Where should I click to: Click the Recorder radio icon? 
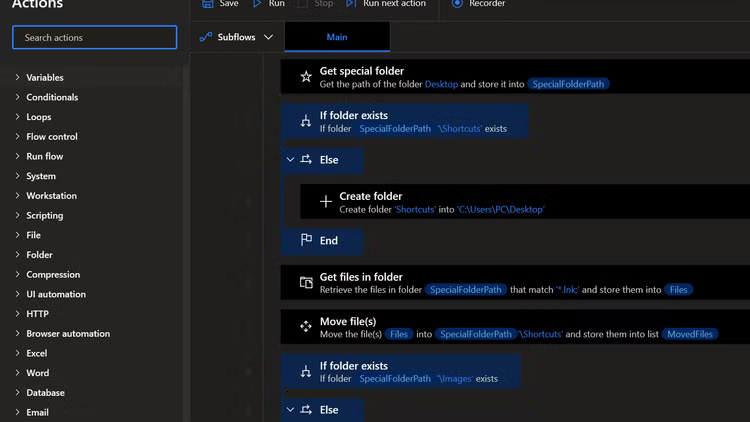coord(457,4)
